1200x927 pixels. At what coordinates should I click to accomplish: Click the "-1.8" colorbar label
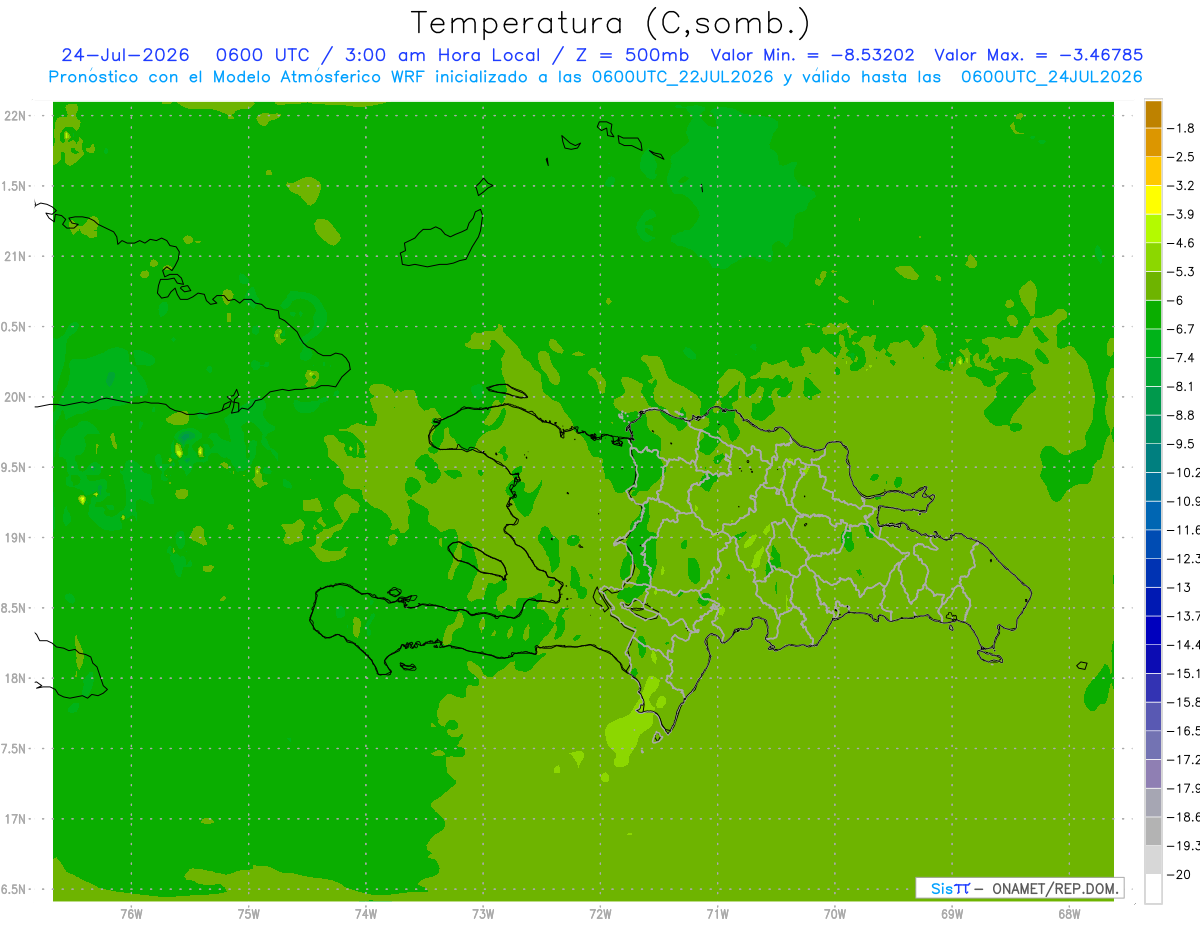[1183, 128]
